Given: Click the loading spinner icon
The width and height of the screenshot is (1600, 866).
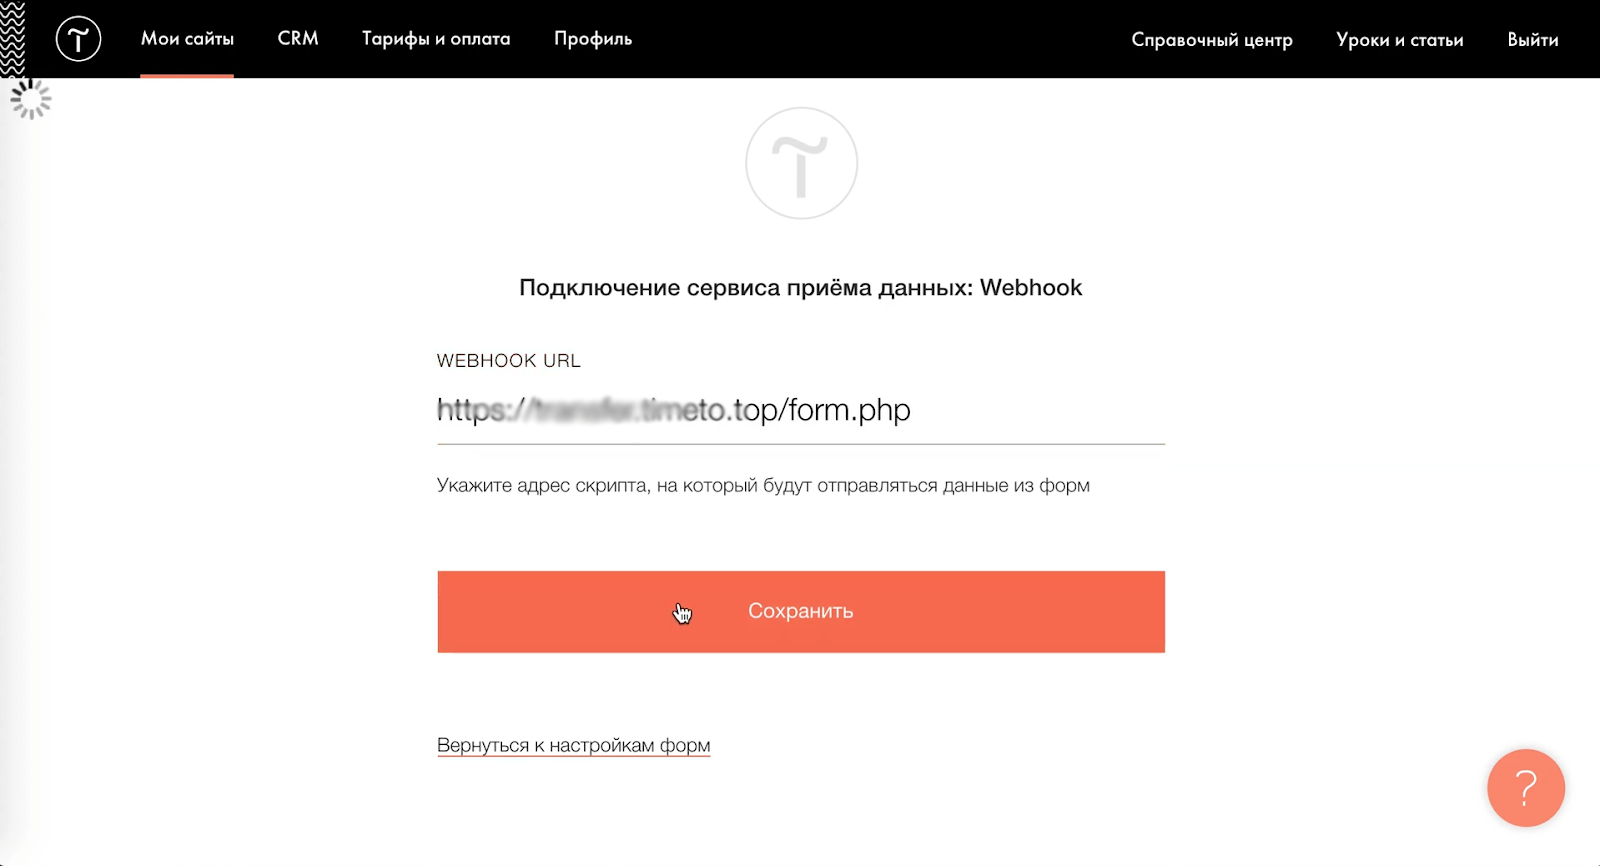Looking at the screenshot, I should [x=31, y=99].
